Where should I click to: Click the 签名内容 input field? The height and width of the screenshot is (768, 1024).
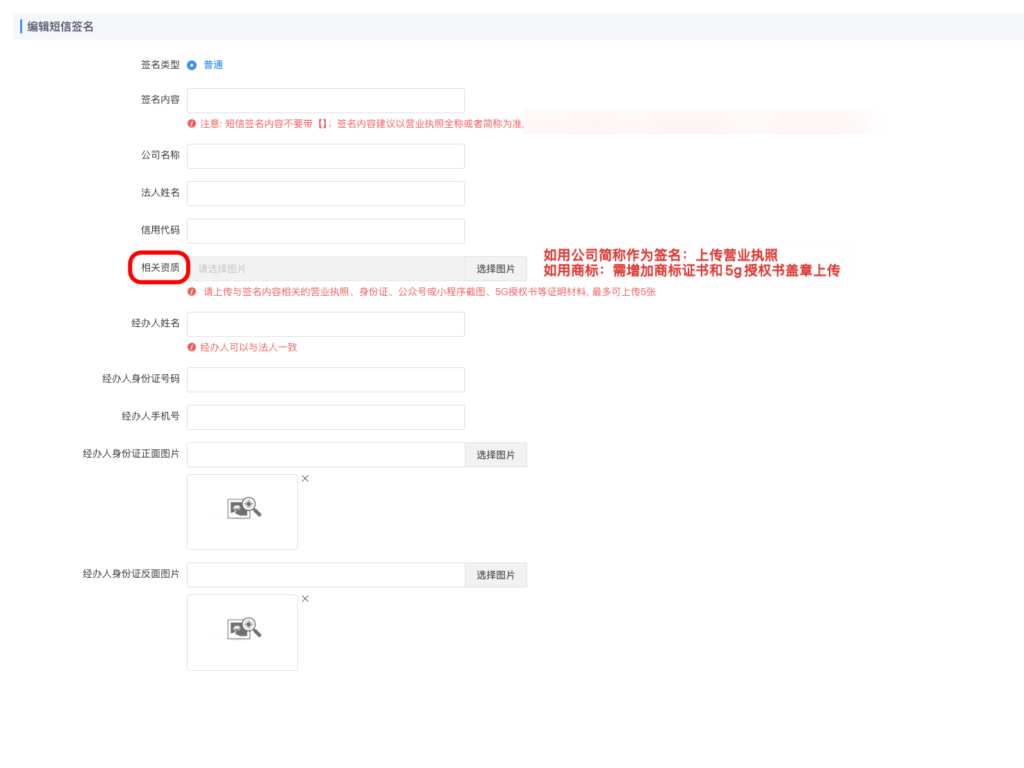[325, 101]
